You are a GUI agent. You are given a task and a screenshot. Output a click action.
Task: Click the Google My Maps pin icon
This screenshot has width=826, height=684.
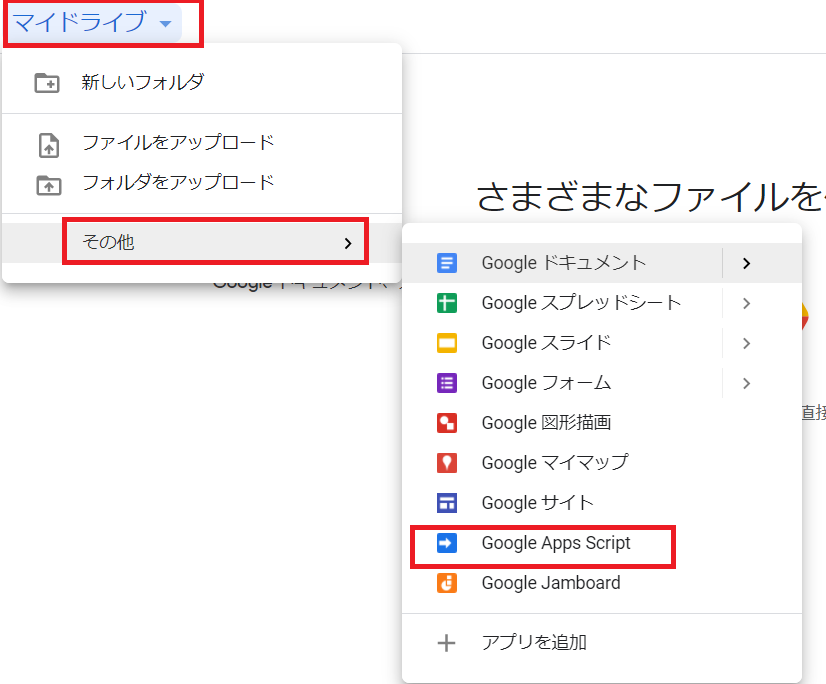click(x=447, y=463)
